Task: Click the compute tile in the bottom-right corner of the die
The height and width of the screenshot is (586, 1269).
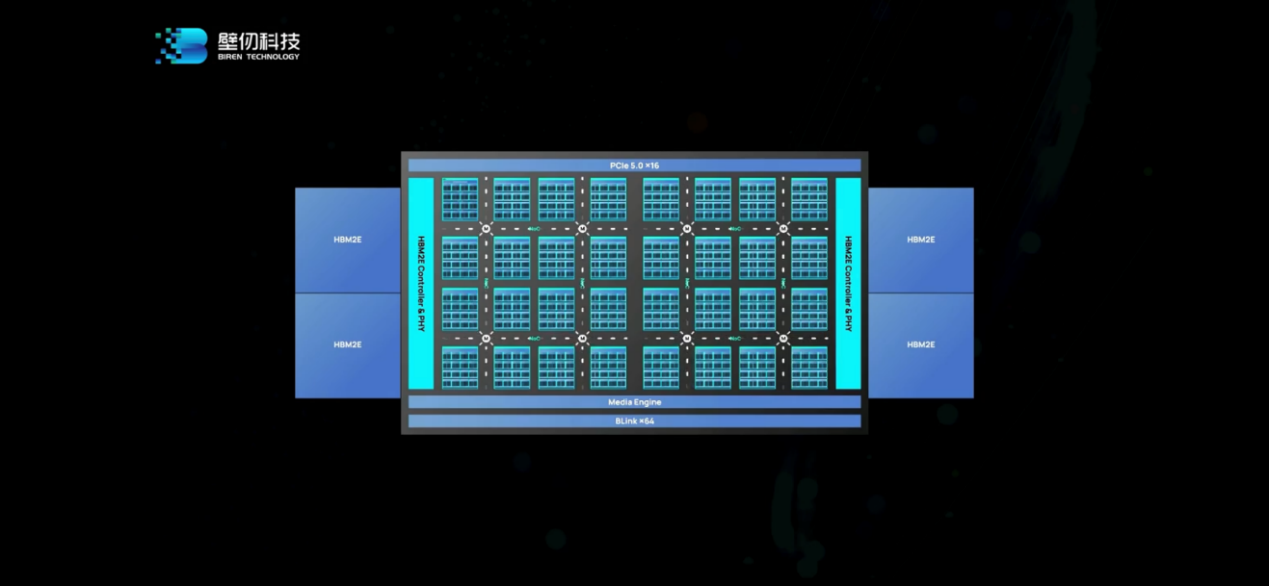Action: click(x=809, y=367)
